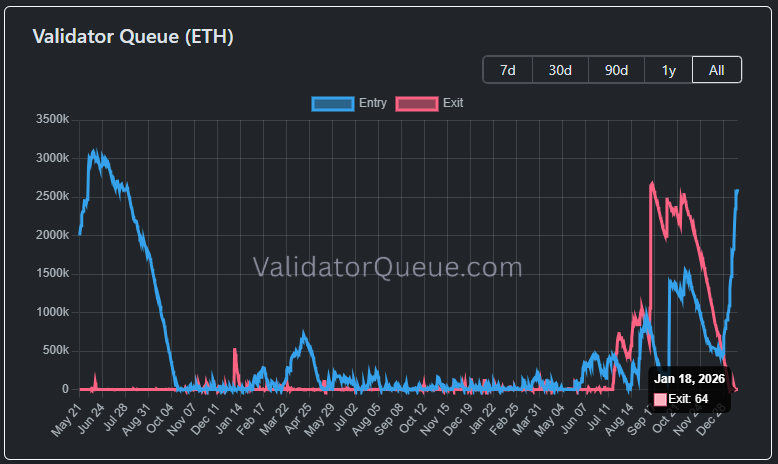Screen dimensions: 778x464
Task: Choose the 1y range button
Action: [668, 70]
